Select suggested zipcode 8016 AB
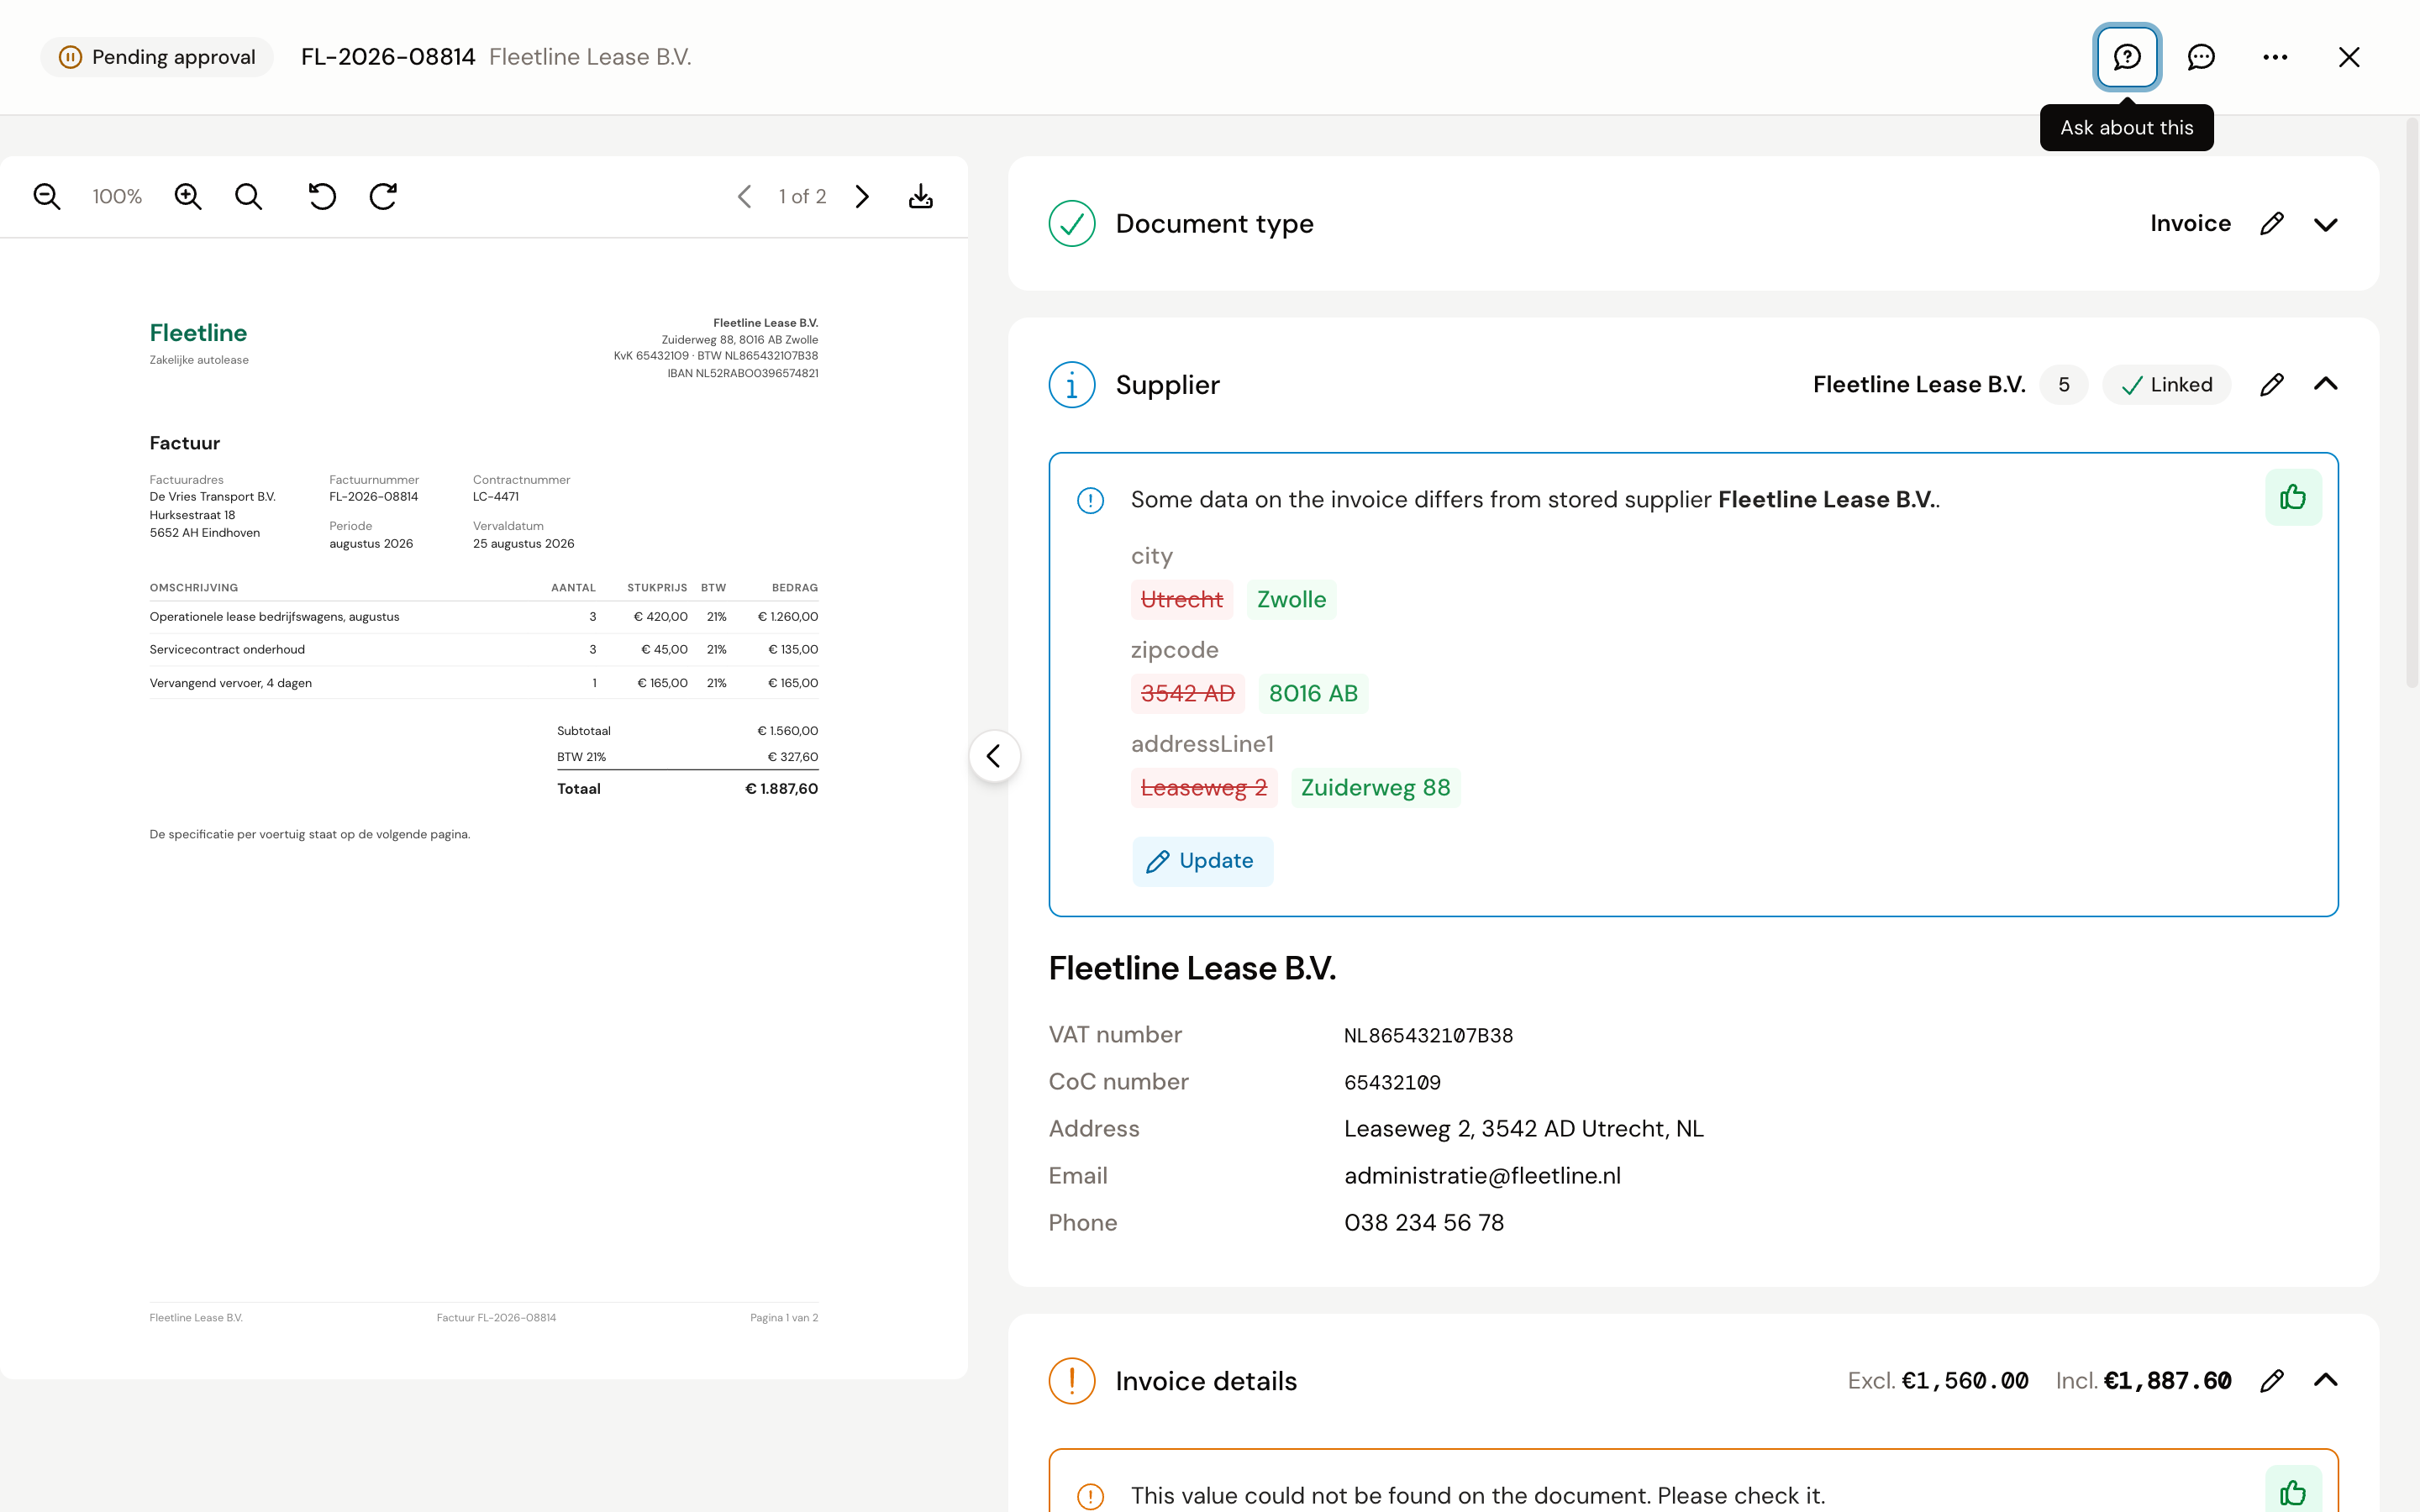 (1313, 693)
